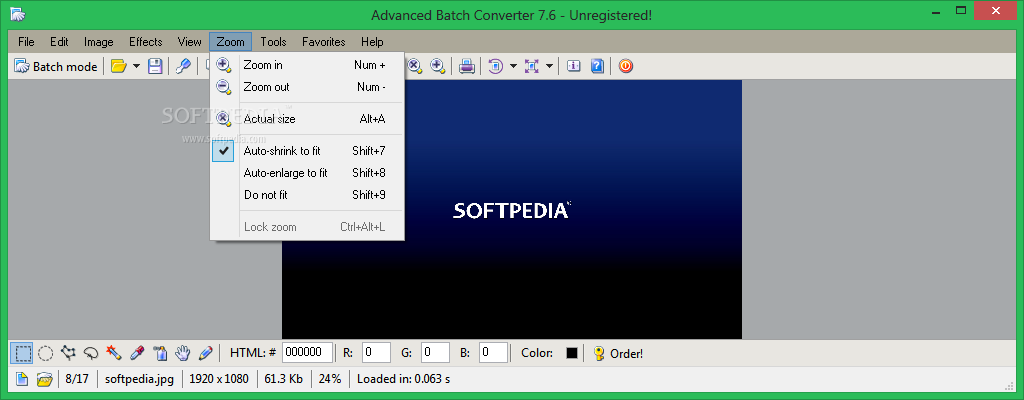Viewport: 1024px width, 400px height.
Task: Click the Save floppy disk icon
Action: 155,66
